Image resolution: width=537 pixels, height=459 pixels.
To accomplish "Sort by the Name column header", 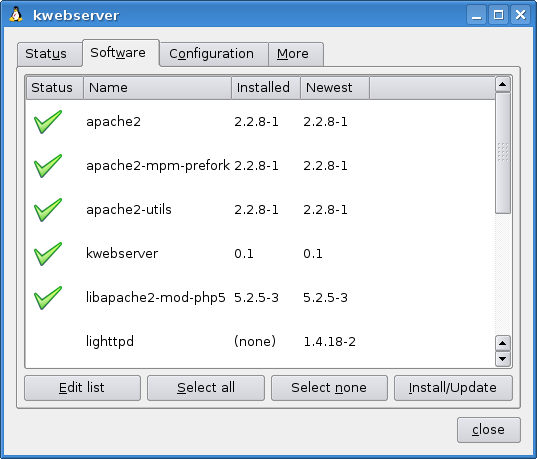I will click(157, 88).
